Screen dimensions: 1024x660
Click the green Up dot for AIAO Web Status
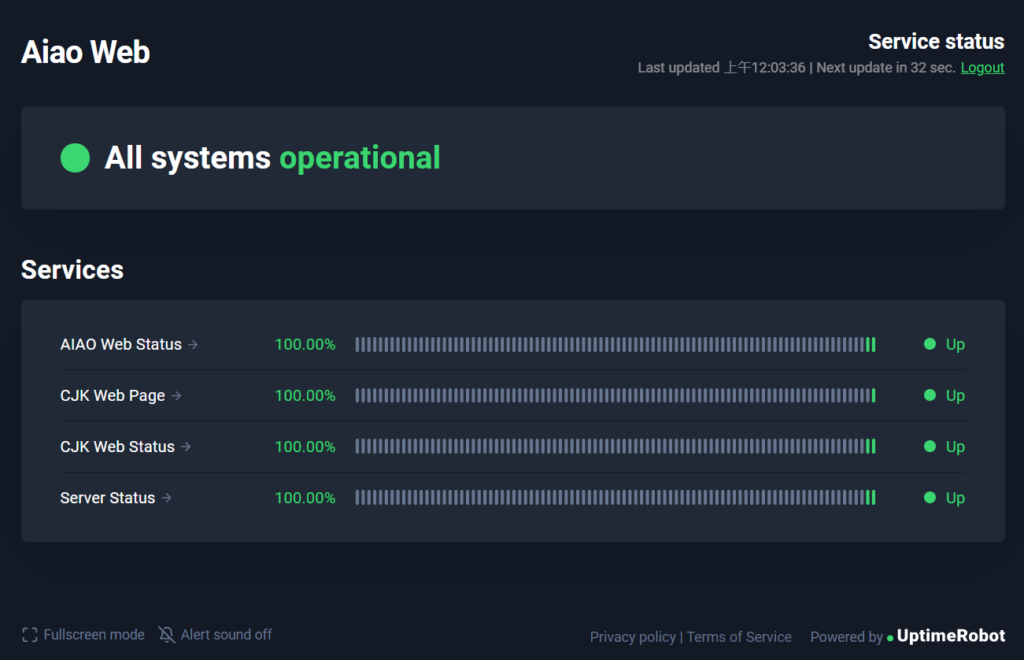930,344
